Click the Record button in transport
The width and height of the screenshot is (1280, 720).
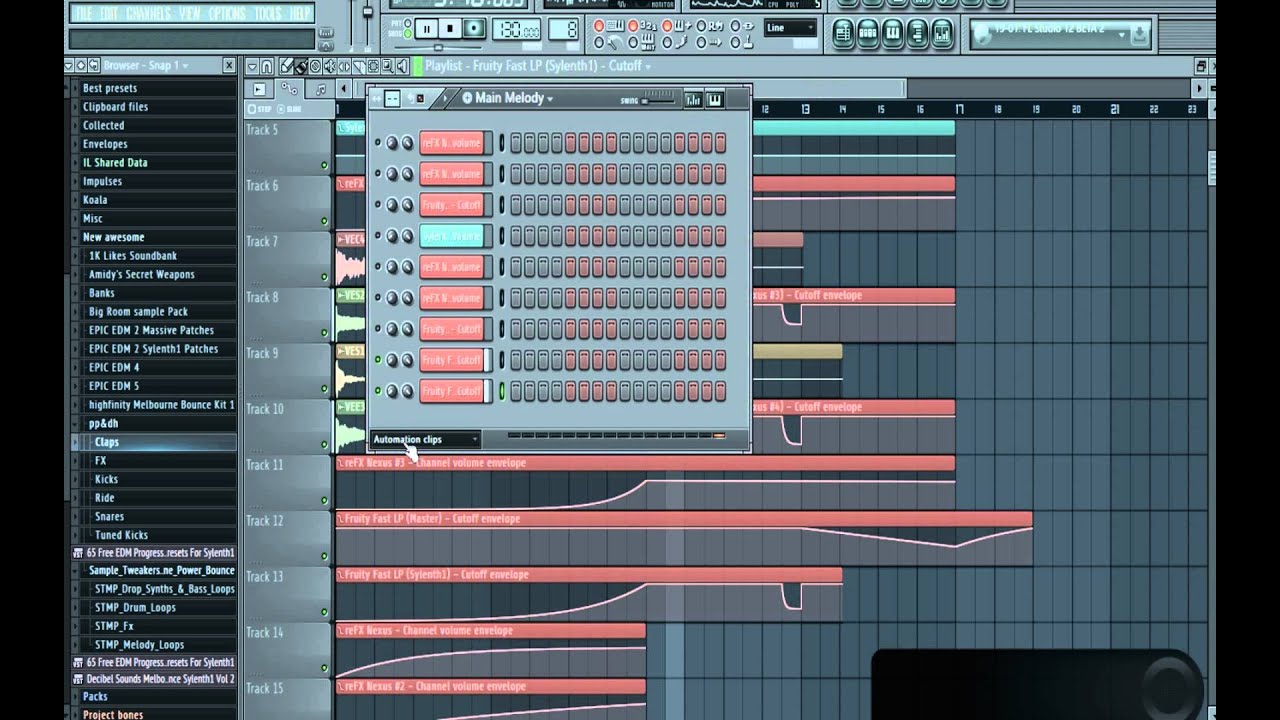pos(474,29)
